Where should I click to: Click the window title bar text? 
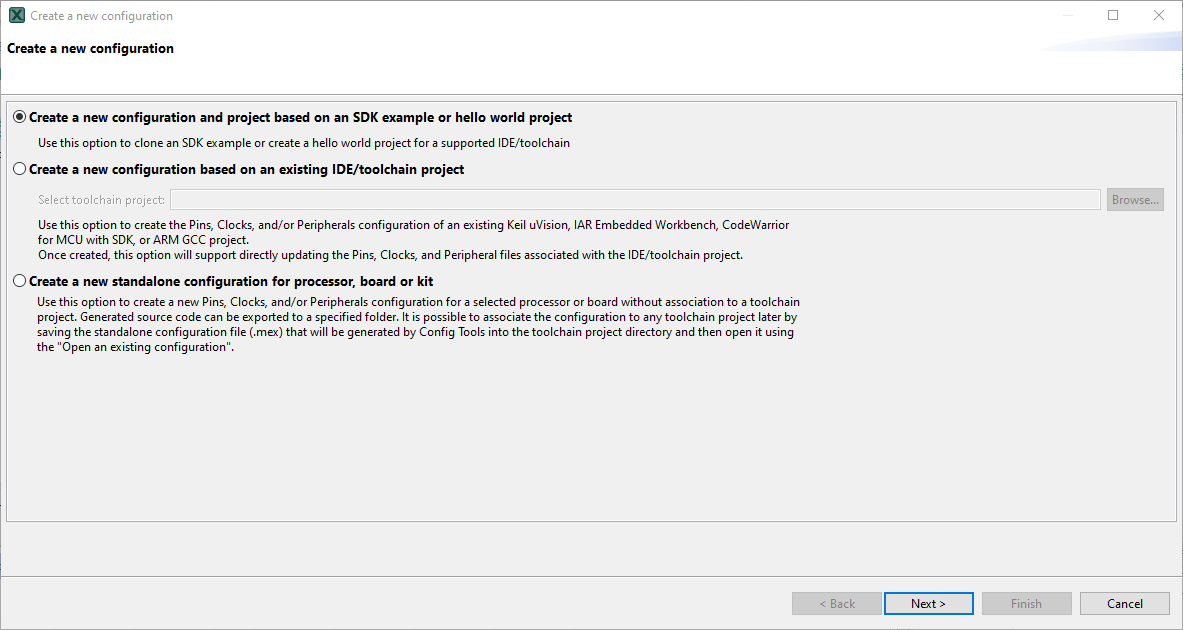(x=102, y=16)
